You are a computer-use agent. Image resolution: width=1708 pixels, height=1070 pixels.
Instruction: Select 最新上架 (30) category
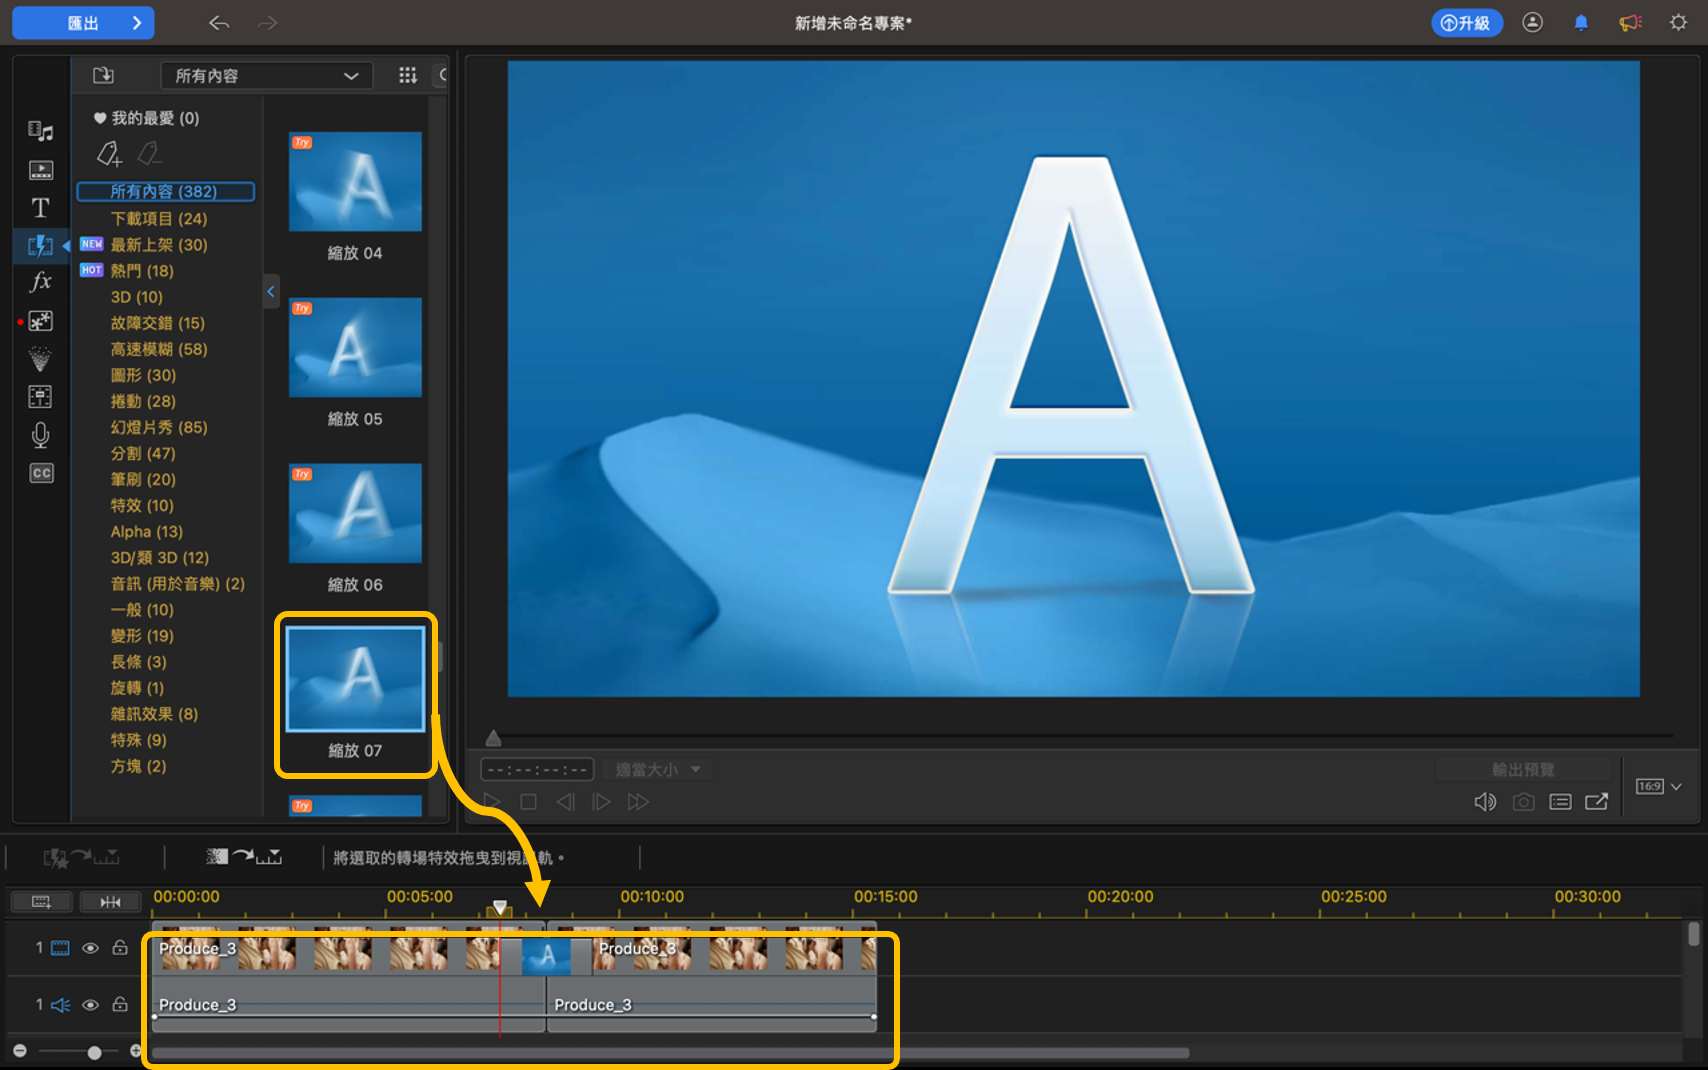click(x=159, y=244)
